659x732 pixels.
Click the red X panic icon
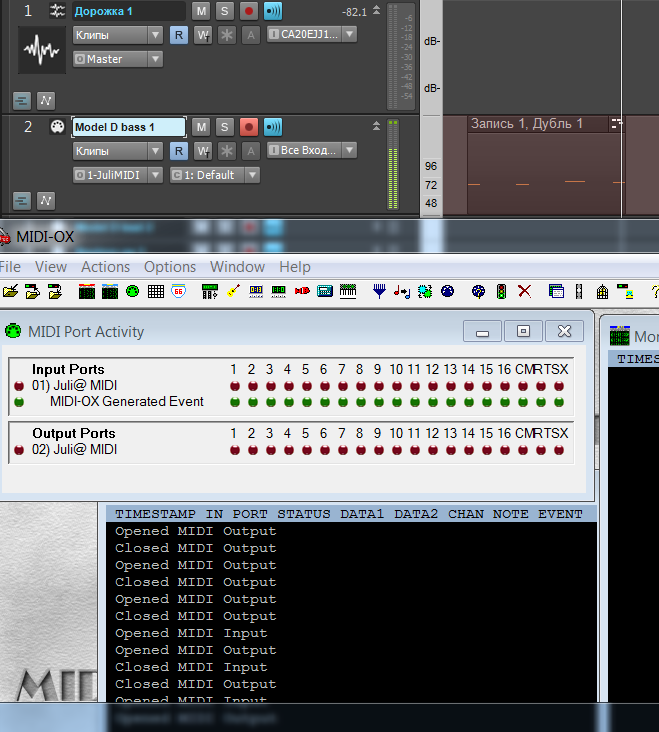click(x=525, y=291)
